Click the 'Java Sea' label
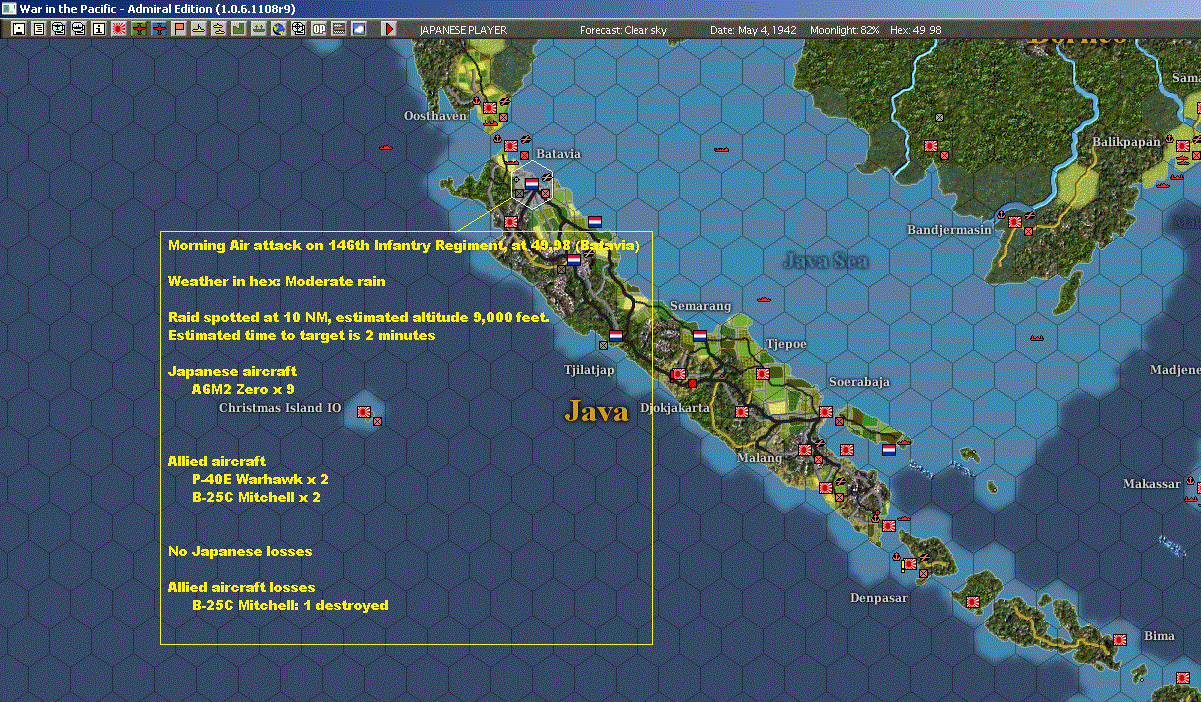This screenshot has width=1201, height=702. [826, 261]
